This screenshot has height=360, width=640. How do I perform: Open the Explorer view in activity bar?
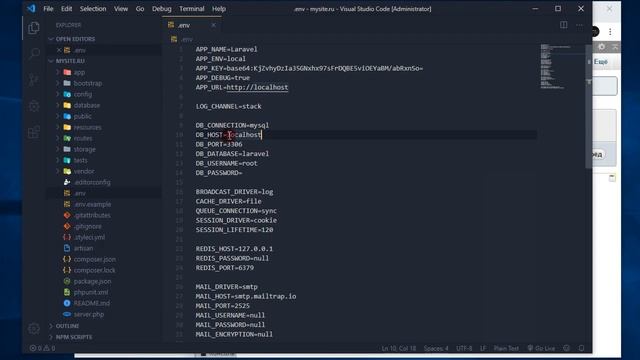pyautogui.click(x=34, y=28)
